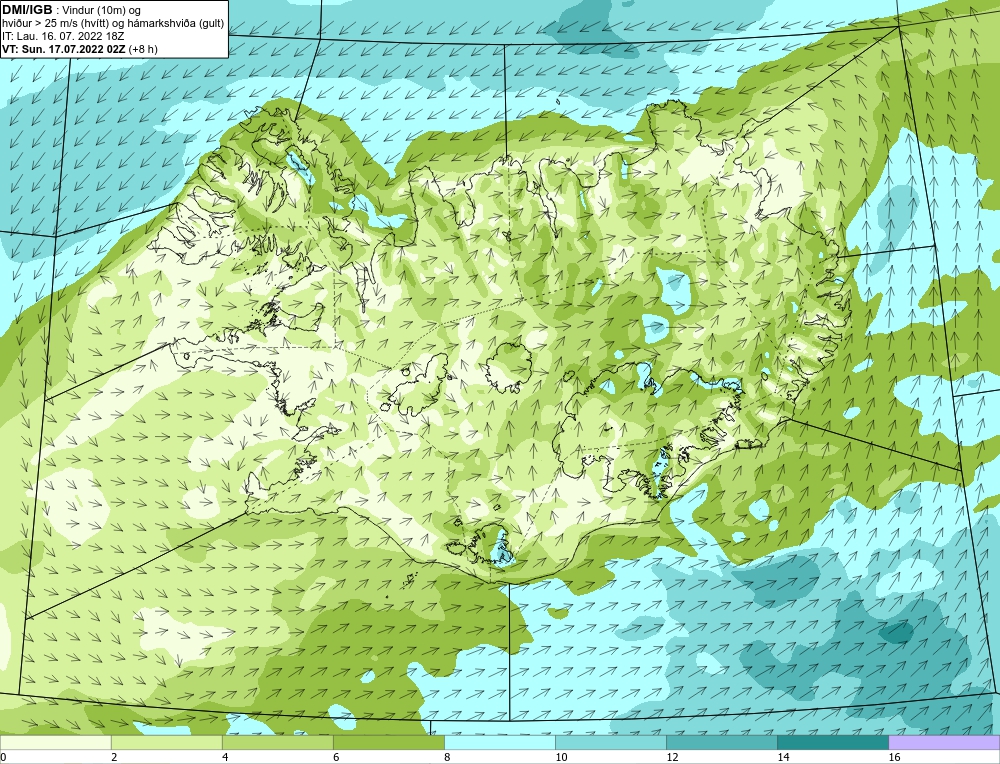Image resolution: width=1000 pixels, height=764 pixels.
Task: Click the purple legend swatch above 16 m/s
Action: (944, 742)
